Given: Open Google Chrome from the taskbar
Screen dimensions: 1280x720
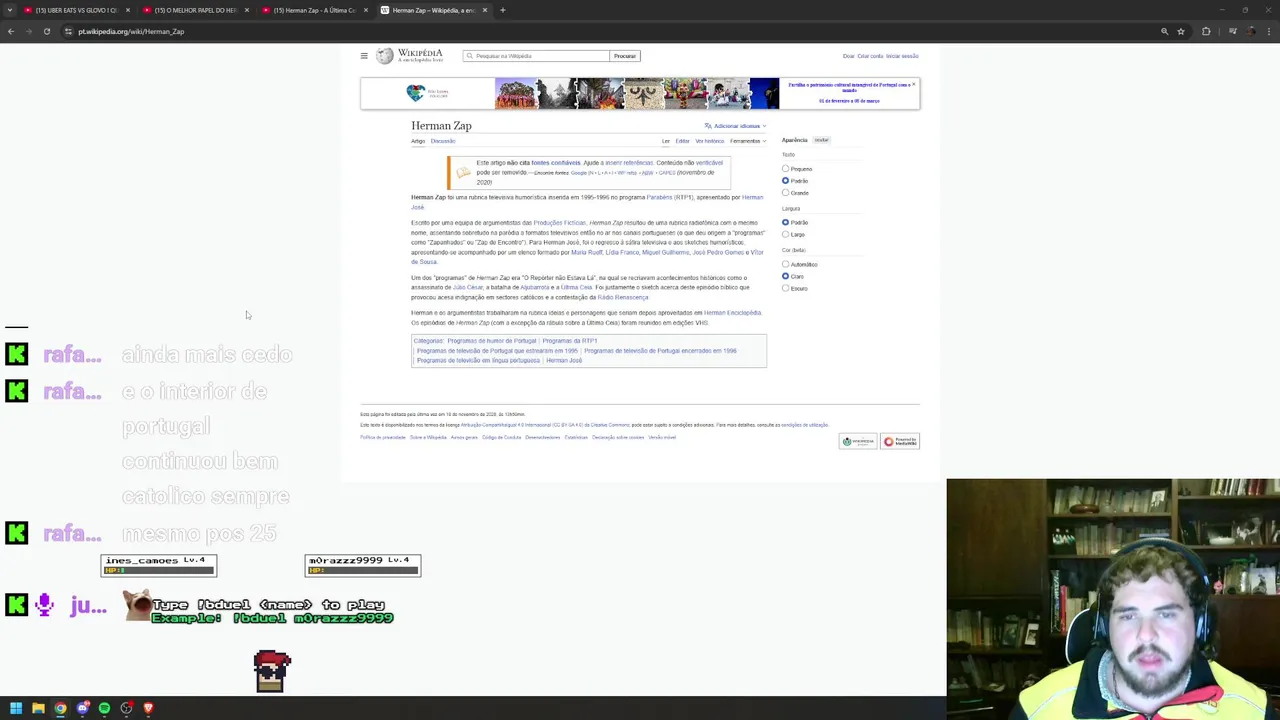Looking at the screenshot, I should [60, 708].
